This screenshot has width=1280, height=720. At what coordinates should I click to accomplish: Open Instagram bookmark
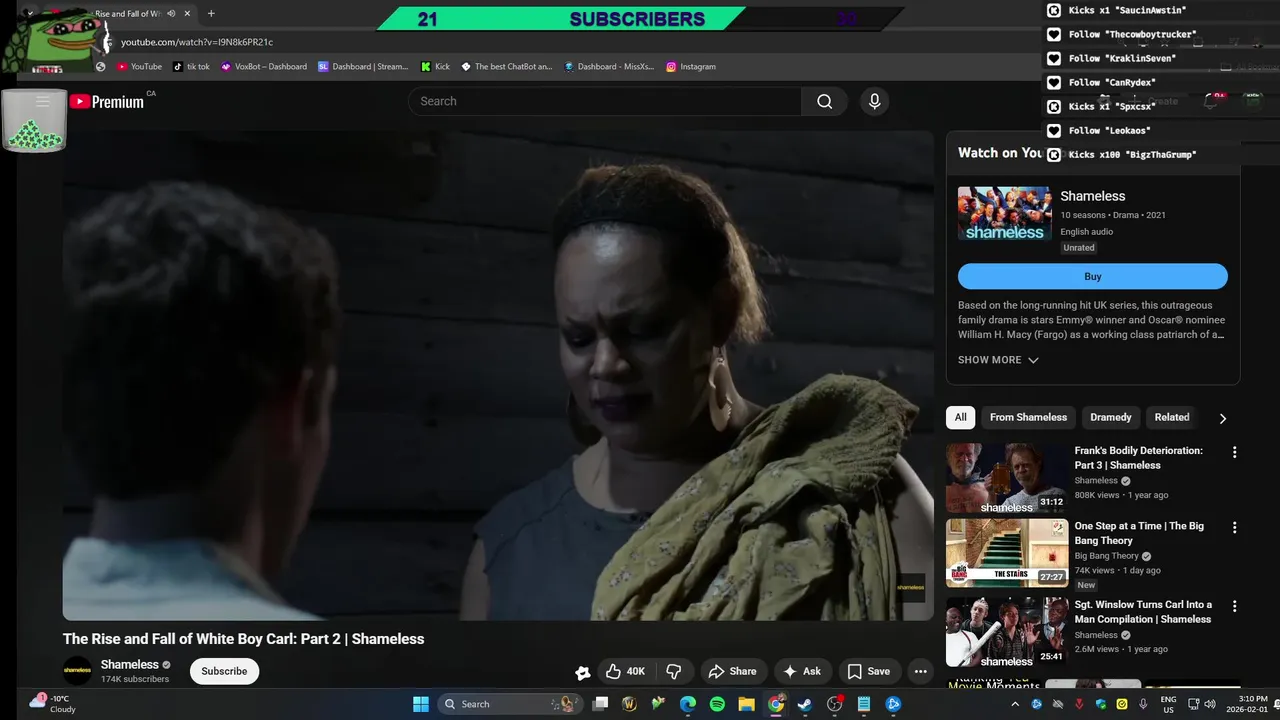pyautogui.click(x=691, y=66)
